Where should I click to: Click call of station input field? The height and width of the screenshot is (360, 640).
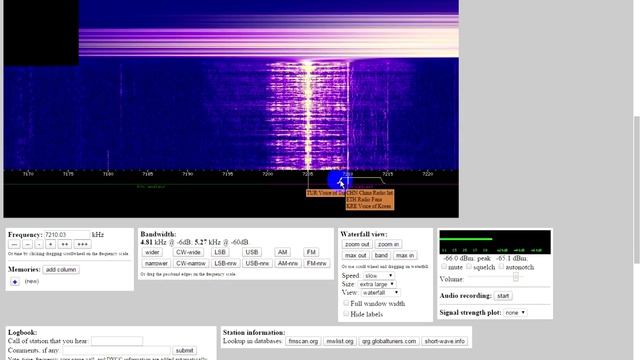coord(117,341)
